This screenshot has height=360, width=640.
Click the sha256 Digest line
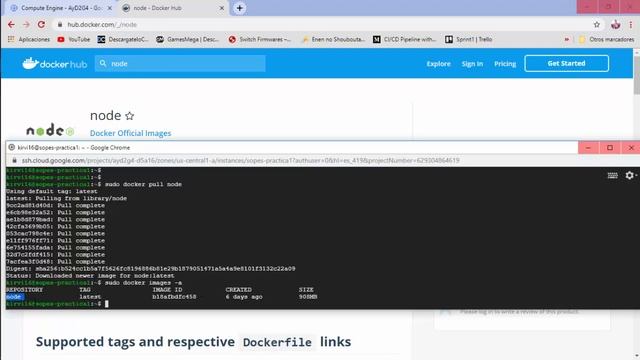click(x=151, y=269)
